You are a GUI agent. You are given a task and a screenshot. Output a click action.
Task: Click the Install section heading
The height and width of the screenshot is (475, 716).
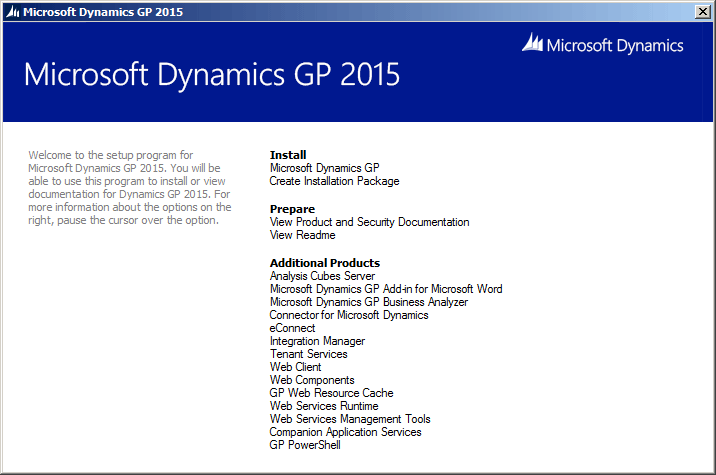(288, 155)
